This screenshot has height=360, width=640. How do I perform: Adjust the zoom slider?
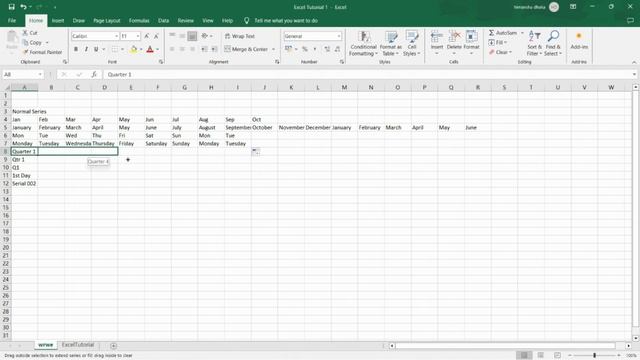tap(594, 356)
